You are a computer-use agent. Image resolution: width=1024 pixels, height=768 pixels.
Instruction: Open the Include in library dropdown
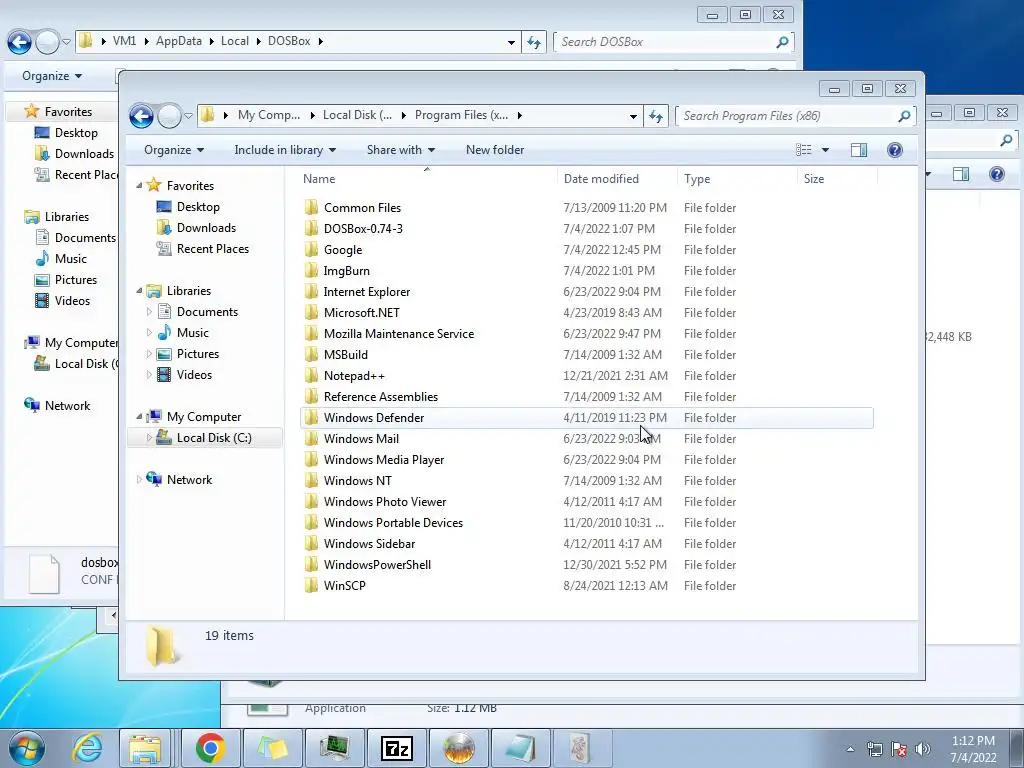tap(285, 150)
